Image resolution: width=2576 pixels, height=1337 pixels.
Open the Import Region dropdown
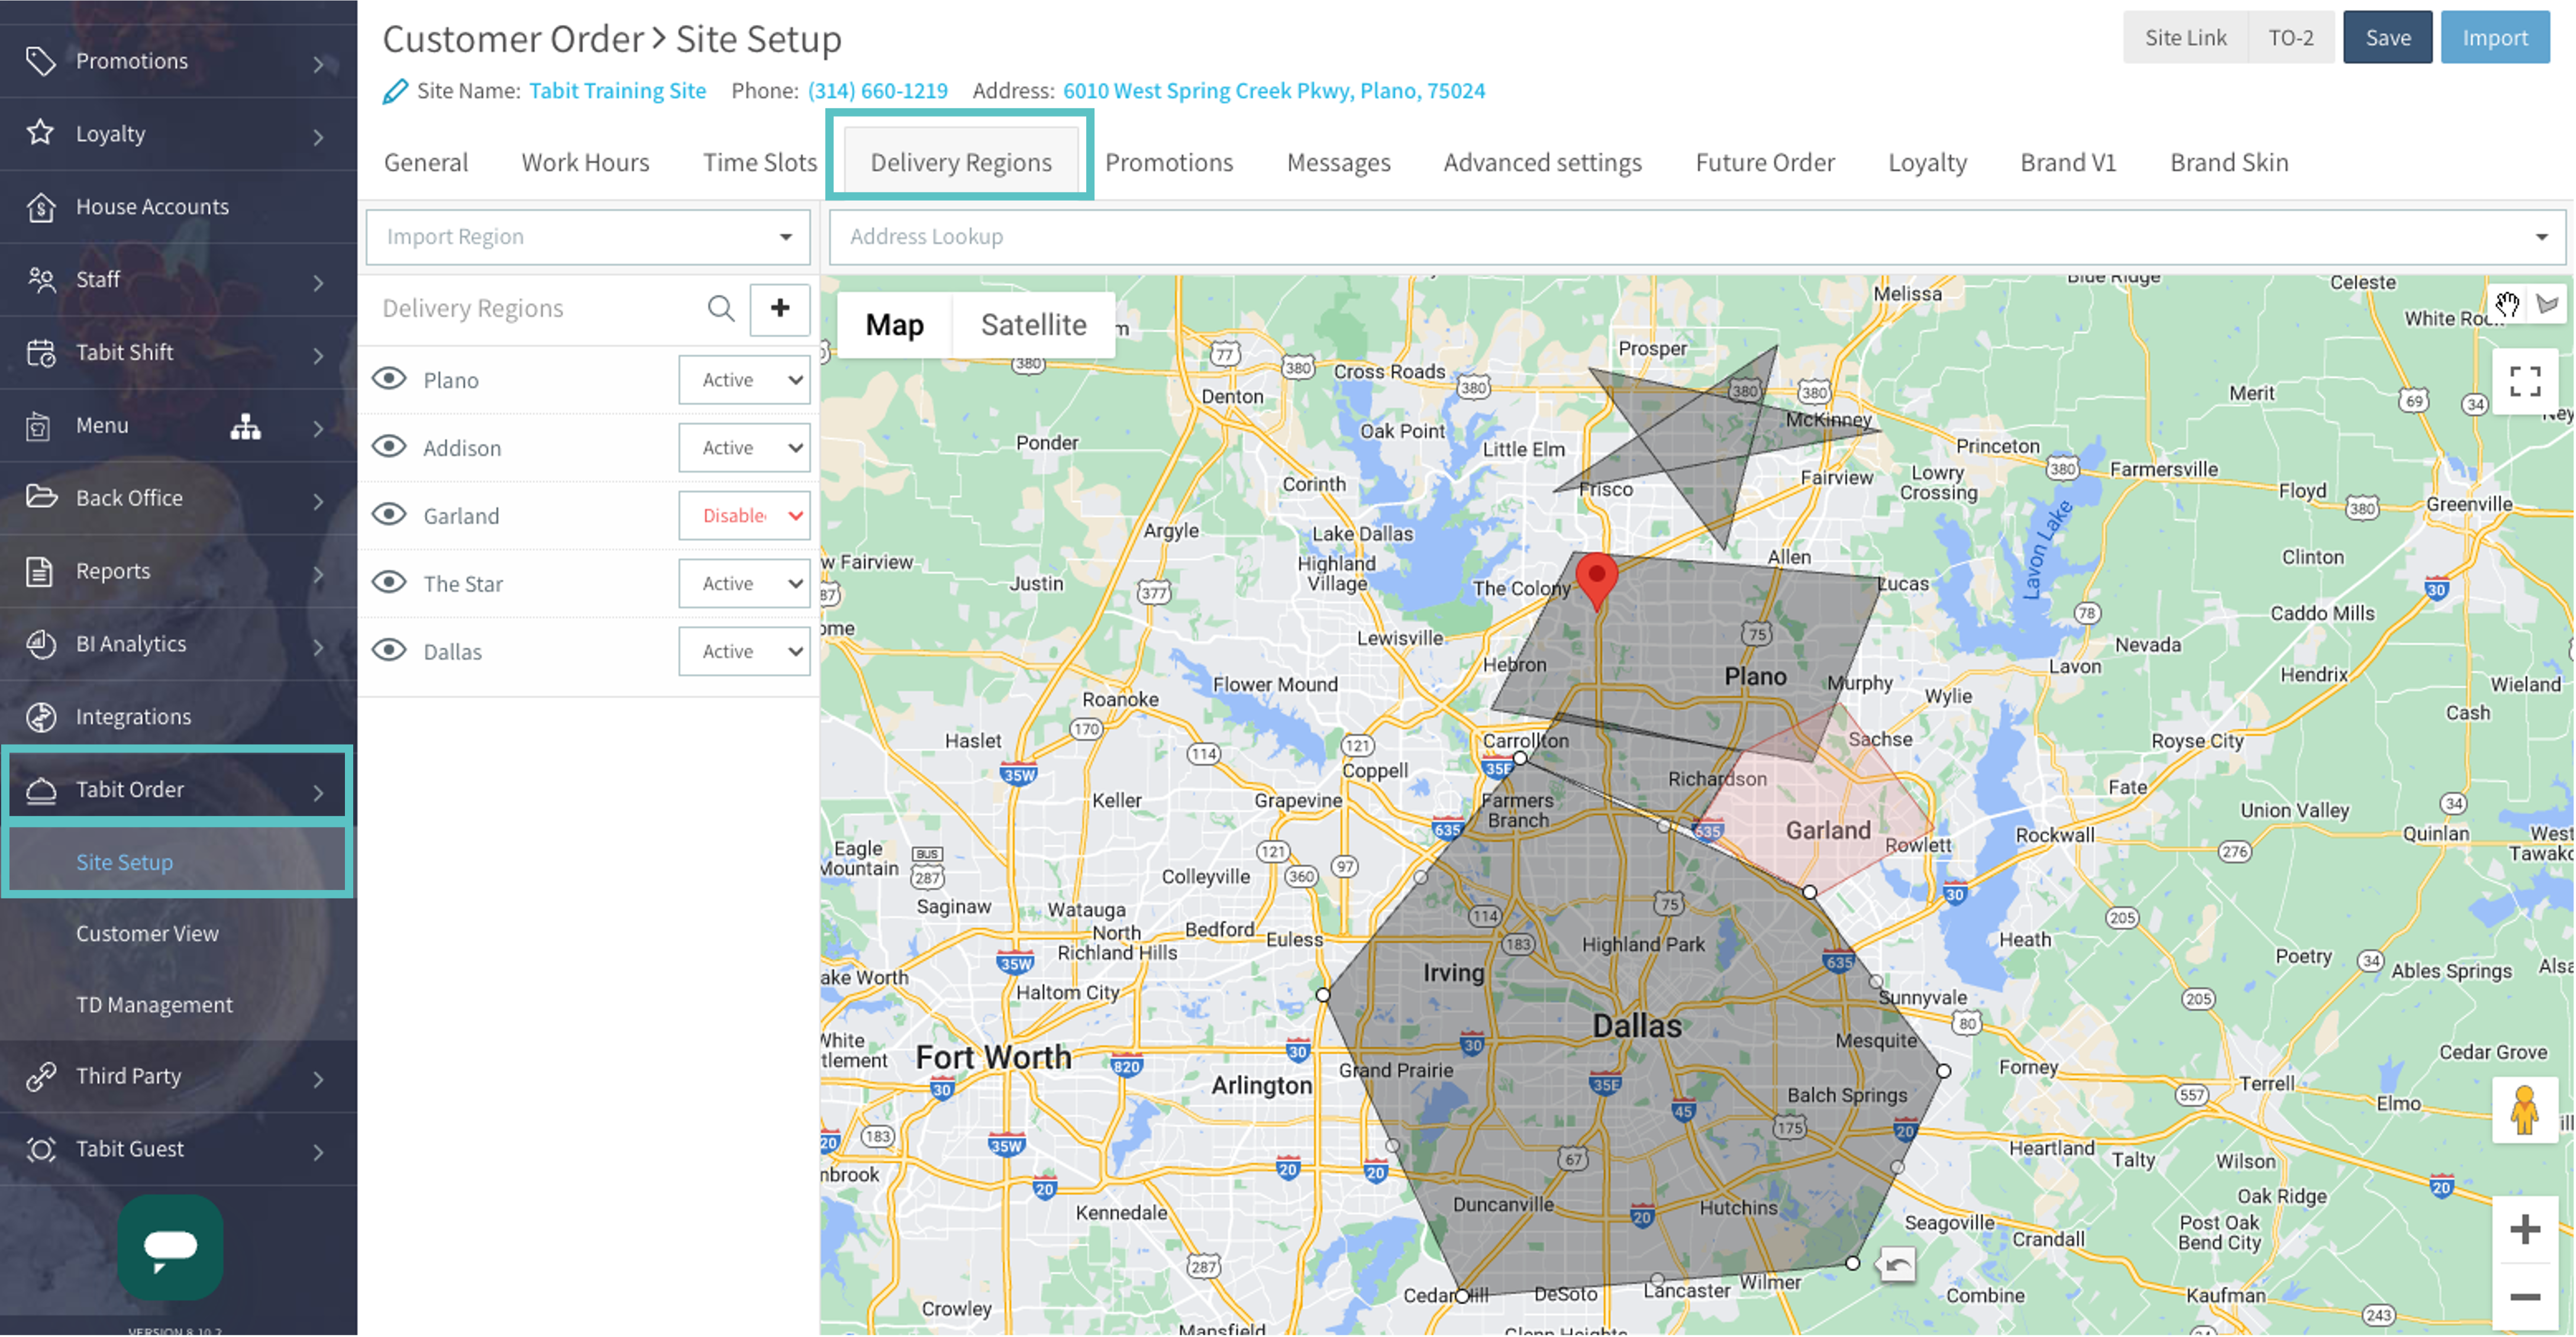(588, 237)
